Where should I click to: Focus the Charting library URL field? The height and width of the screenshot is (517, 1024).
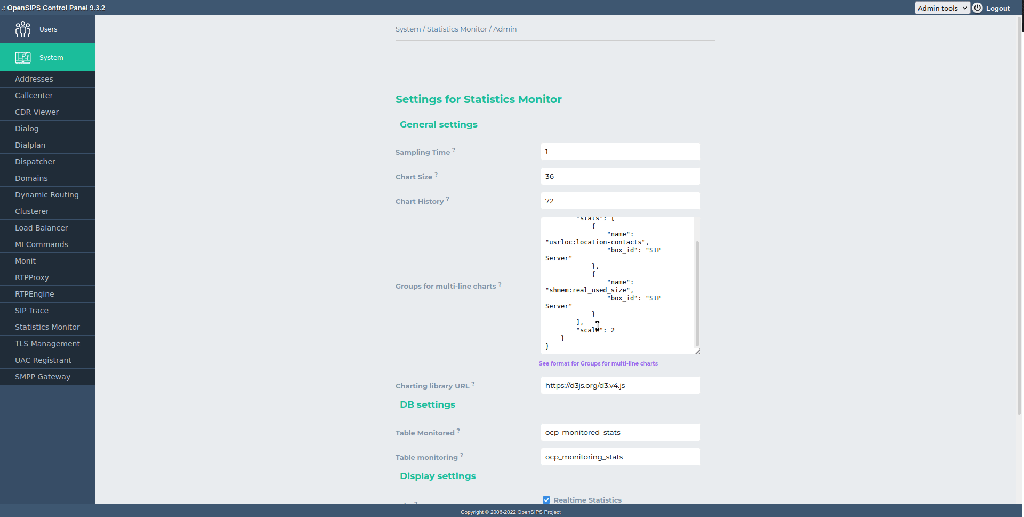pyautogui.click(x=619, y=385)
